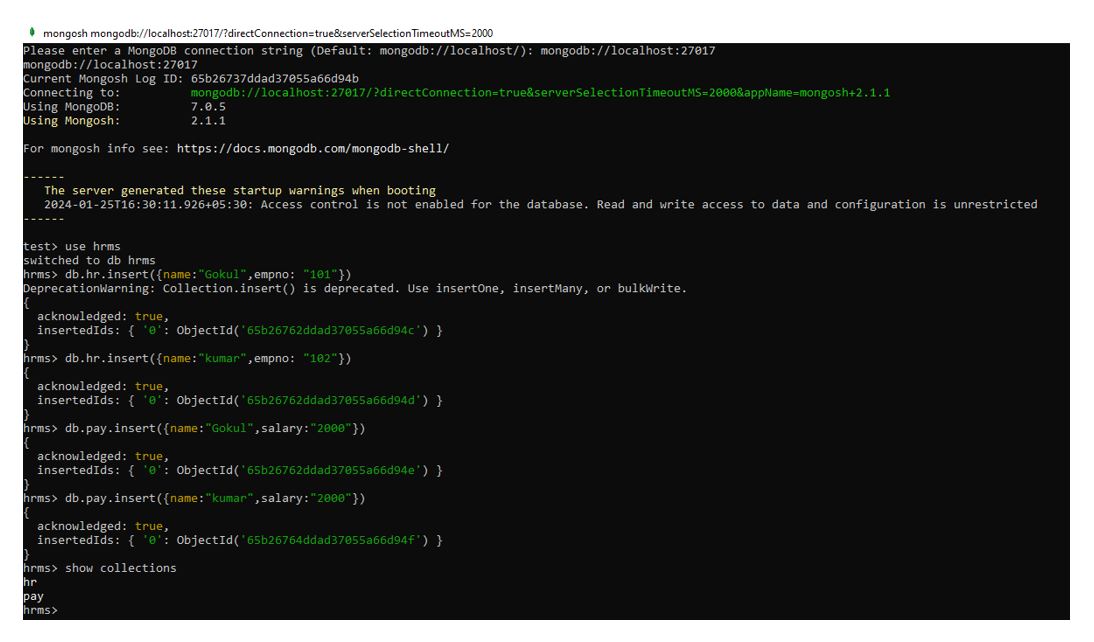
Task: Click the green connection string URL
Action: coord(540,92)
